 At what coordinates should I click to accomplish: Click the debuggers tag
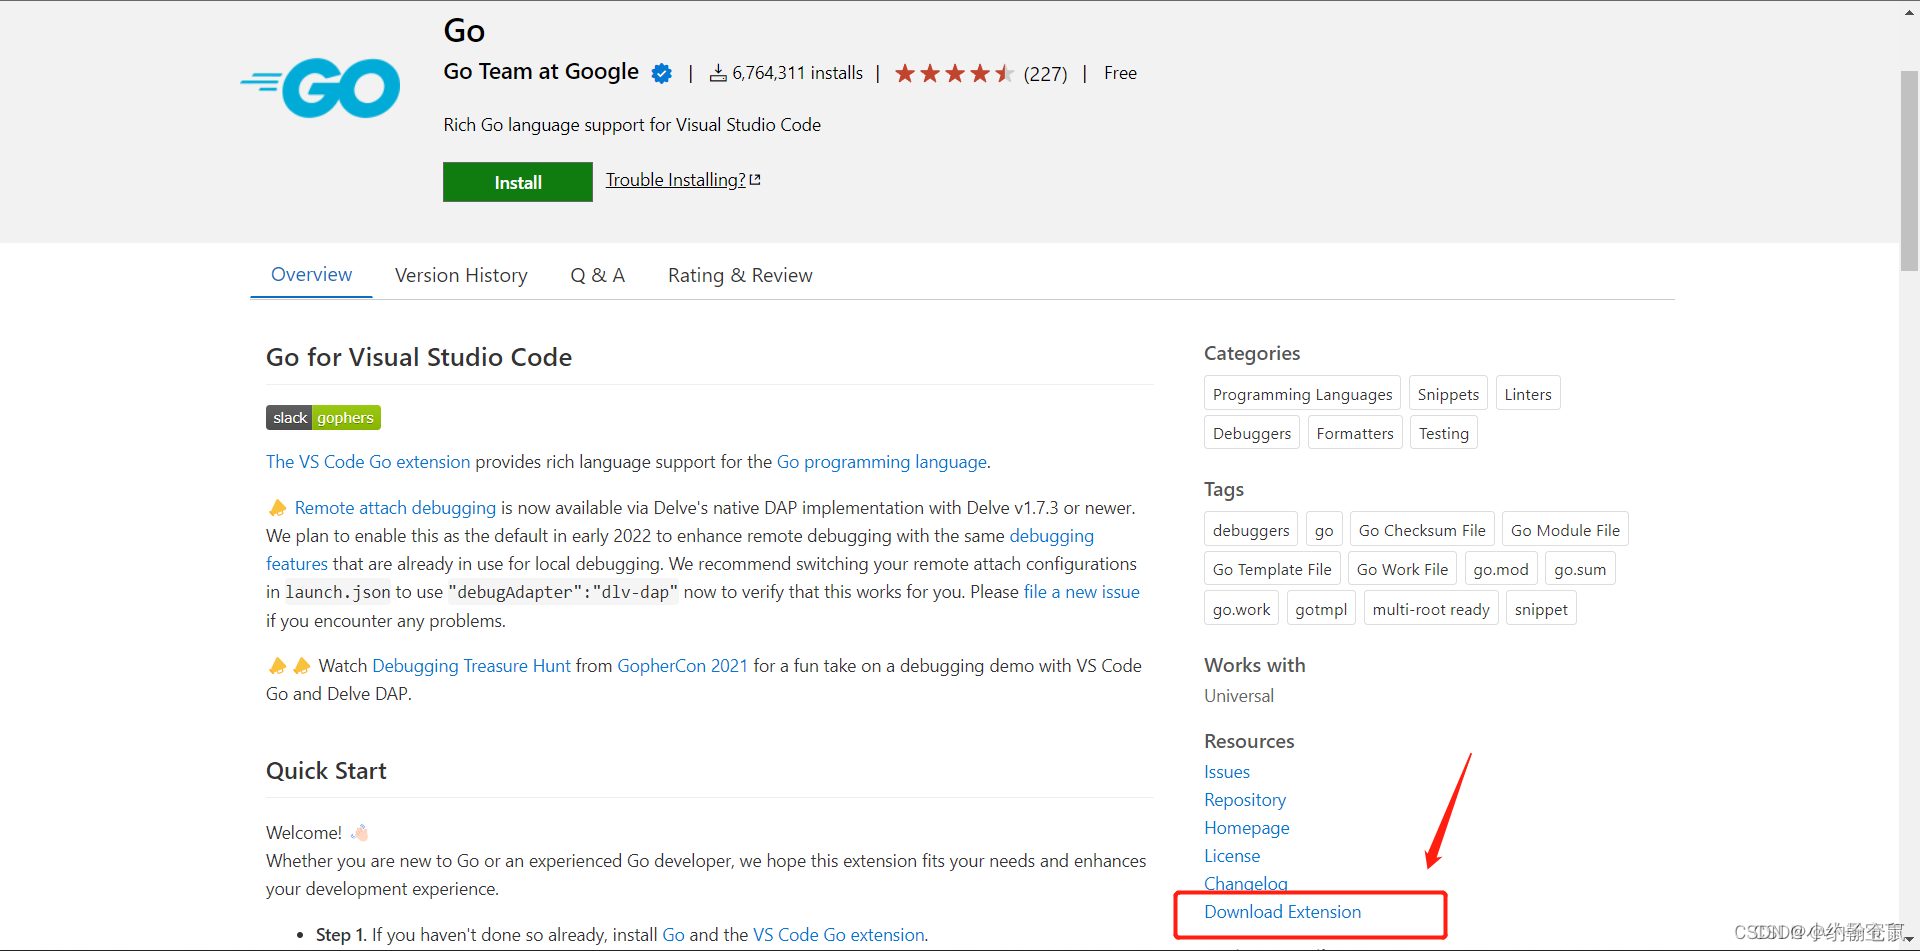click(1251, 530)
